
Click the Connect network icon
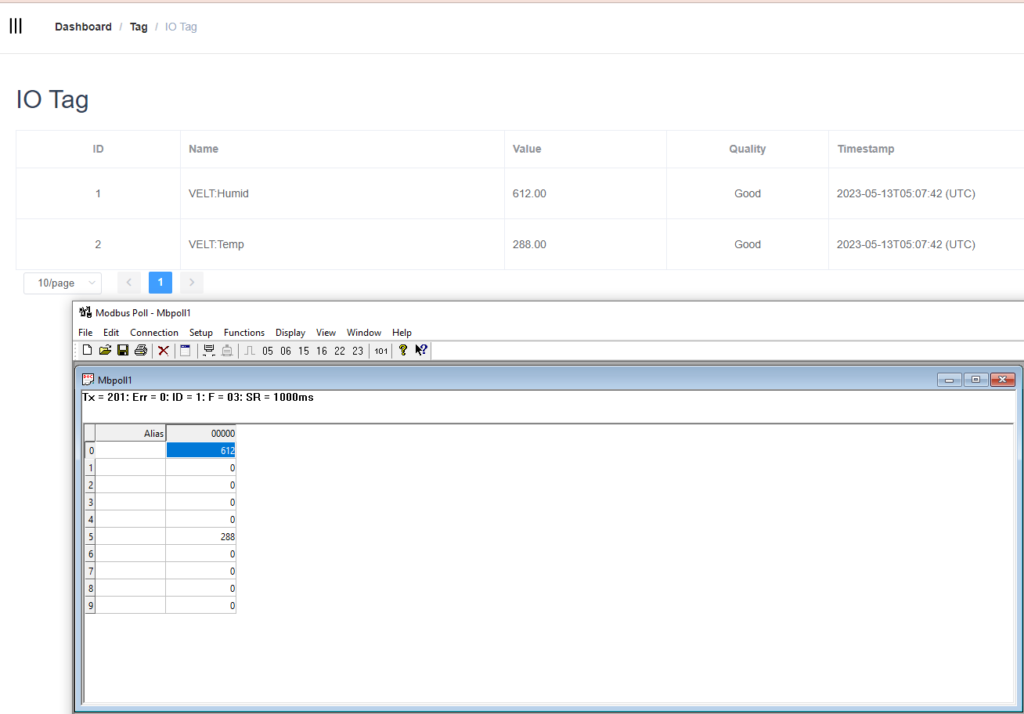(x=208, y=350)
